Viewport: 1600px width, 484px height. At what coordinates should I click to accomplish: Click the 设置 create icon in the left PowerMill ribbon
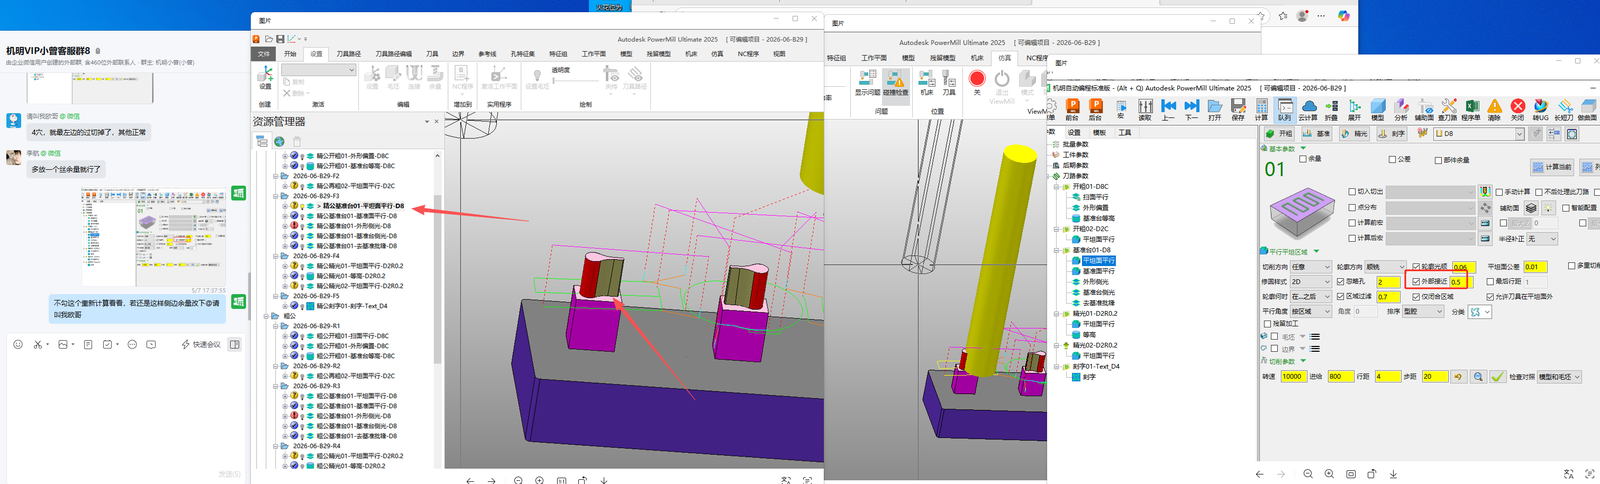tap(265, 78)
